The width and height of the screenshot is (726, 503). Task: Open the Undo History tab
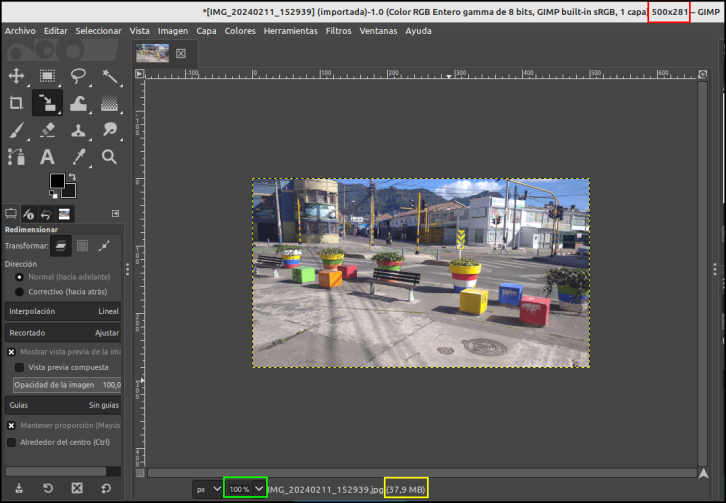(x=46, y=214)
